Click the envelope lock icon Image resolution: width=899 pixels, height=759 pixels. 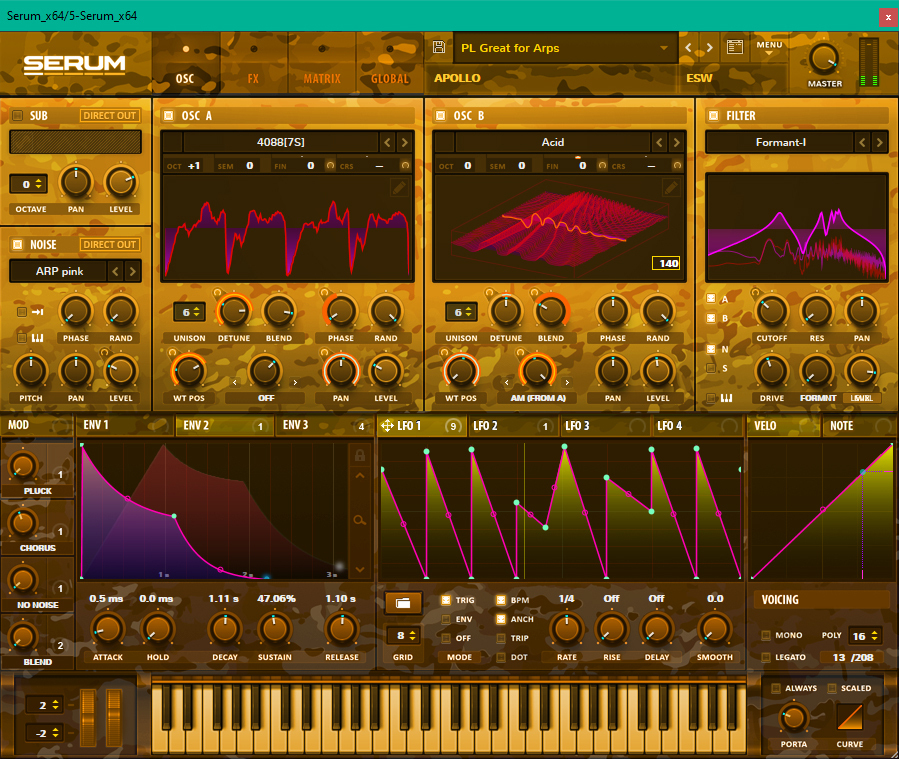click(x=360, y=455)
